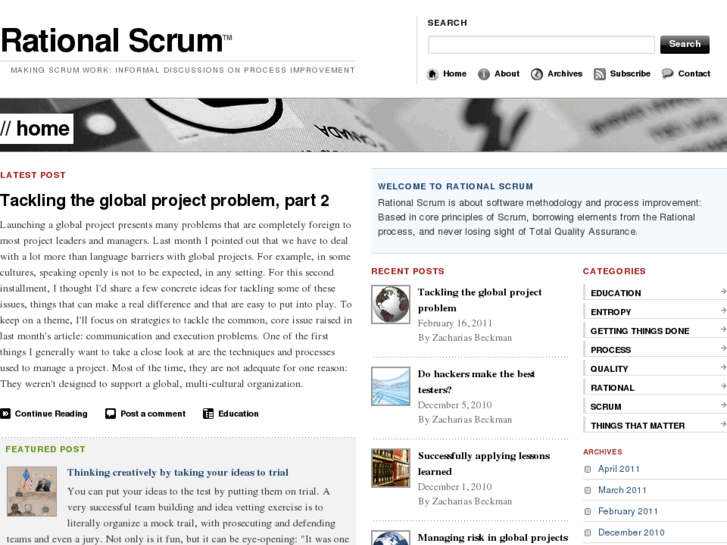727x545 pixels.
Task: Open the Education category arrow
Action: point(723,291)
